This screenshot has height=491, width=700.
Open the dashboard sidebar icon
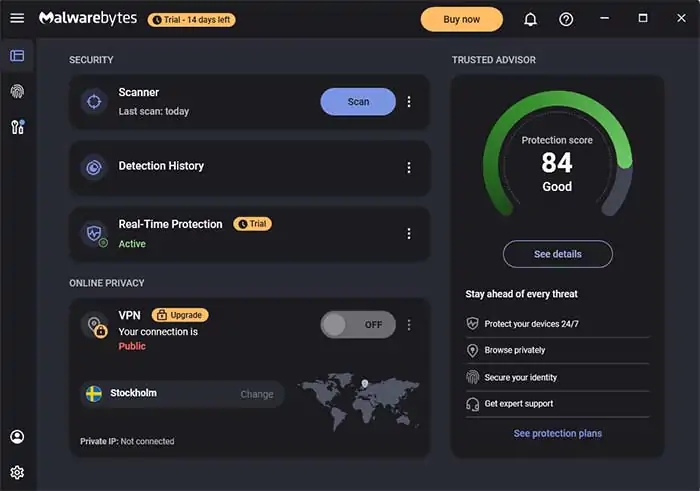pyautogui.click(x=17, y=55)
